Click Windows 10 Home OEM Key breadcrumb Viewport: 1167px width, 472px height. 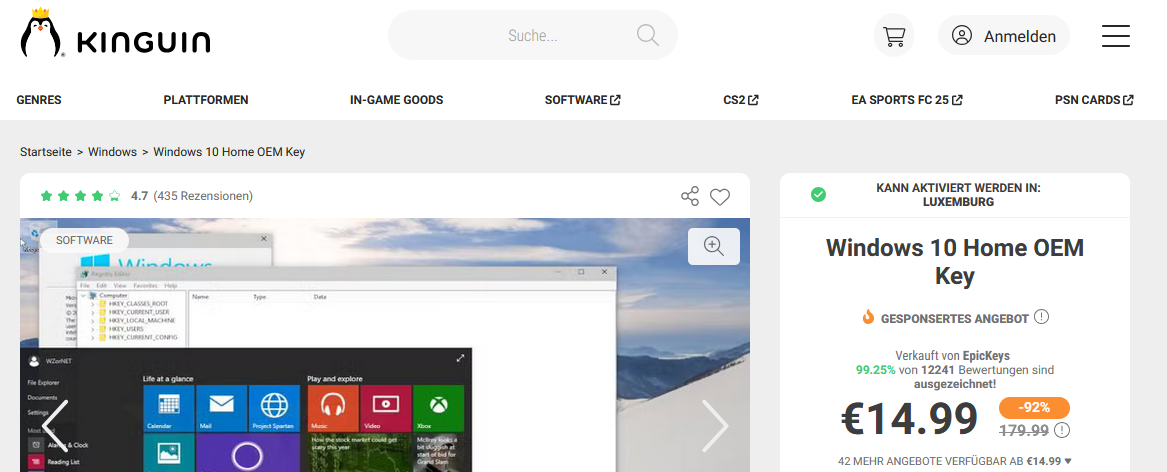229,152
